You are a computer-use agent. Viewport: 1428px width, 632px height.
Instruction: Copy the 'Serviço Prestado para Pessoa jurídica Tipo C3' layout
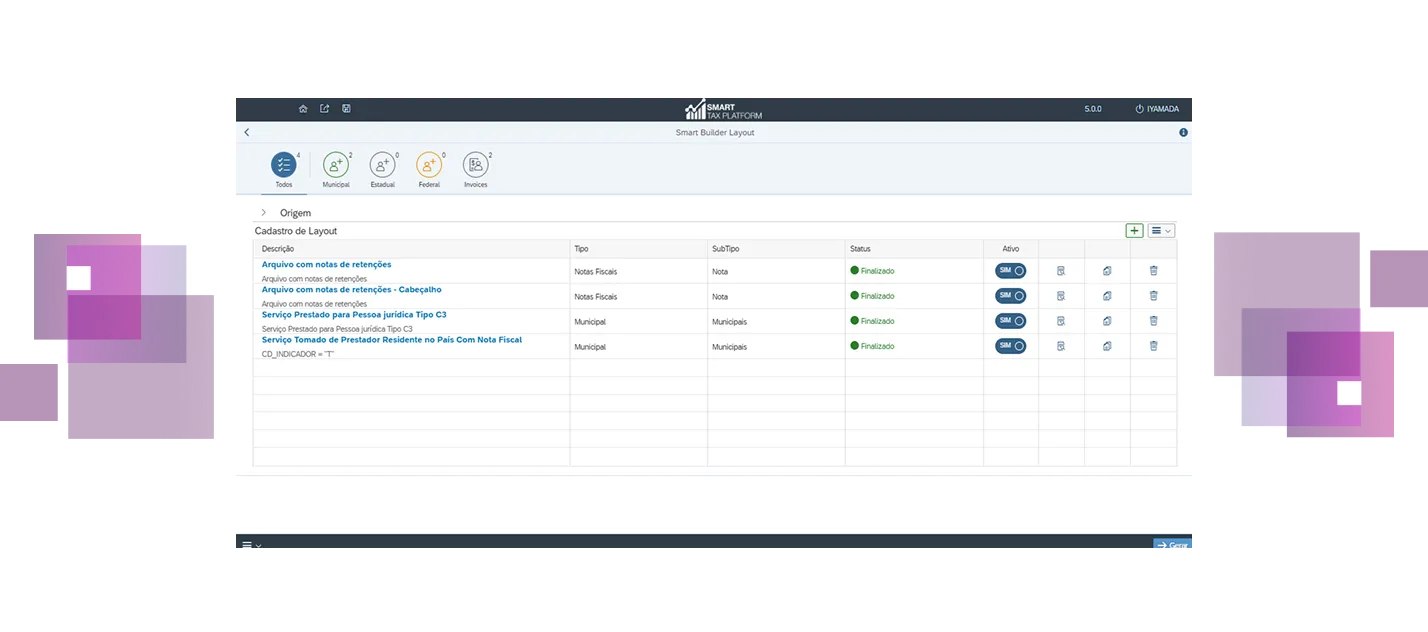tap(1107, 321)
